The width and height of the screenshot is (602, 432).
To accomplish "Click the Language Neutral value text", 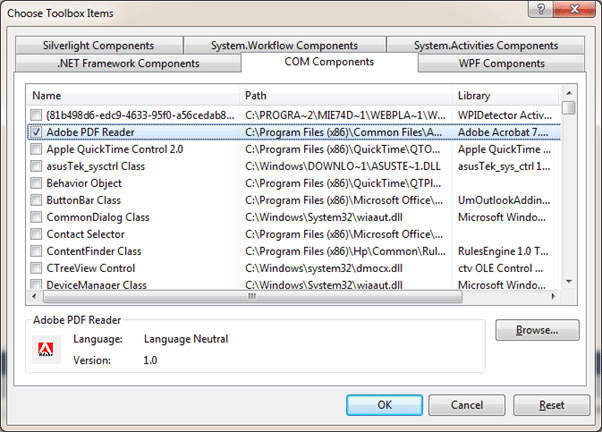I will point(186,339).
